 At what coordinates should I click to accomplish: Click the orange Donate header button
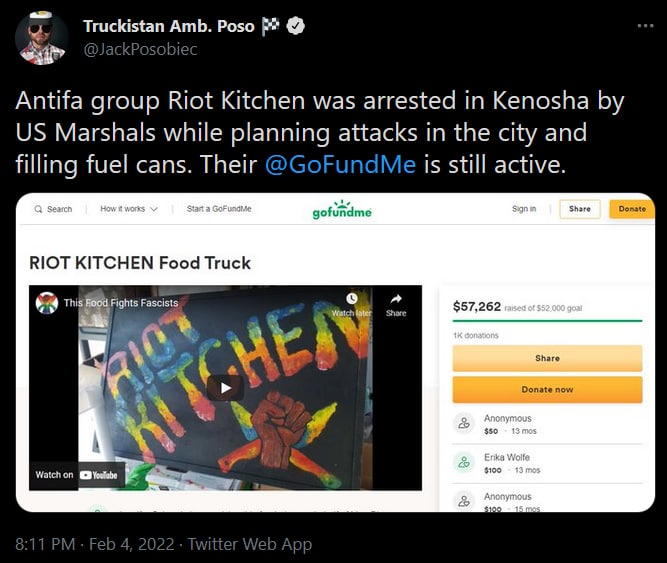click(631, 209)
